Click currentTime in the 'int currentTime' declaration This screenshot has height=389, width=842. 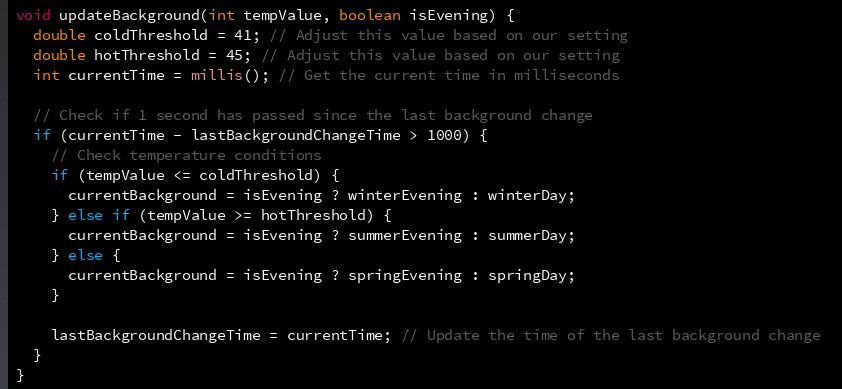pyautogui.click(x=116, y=75)
